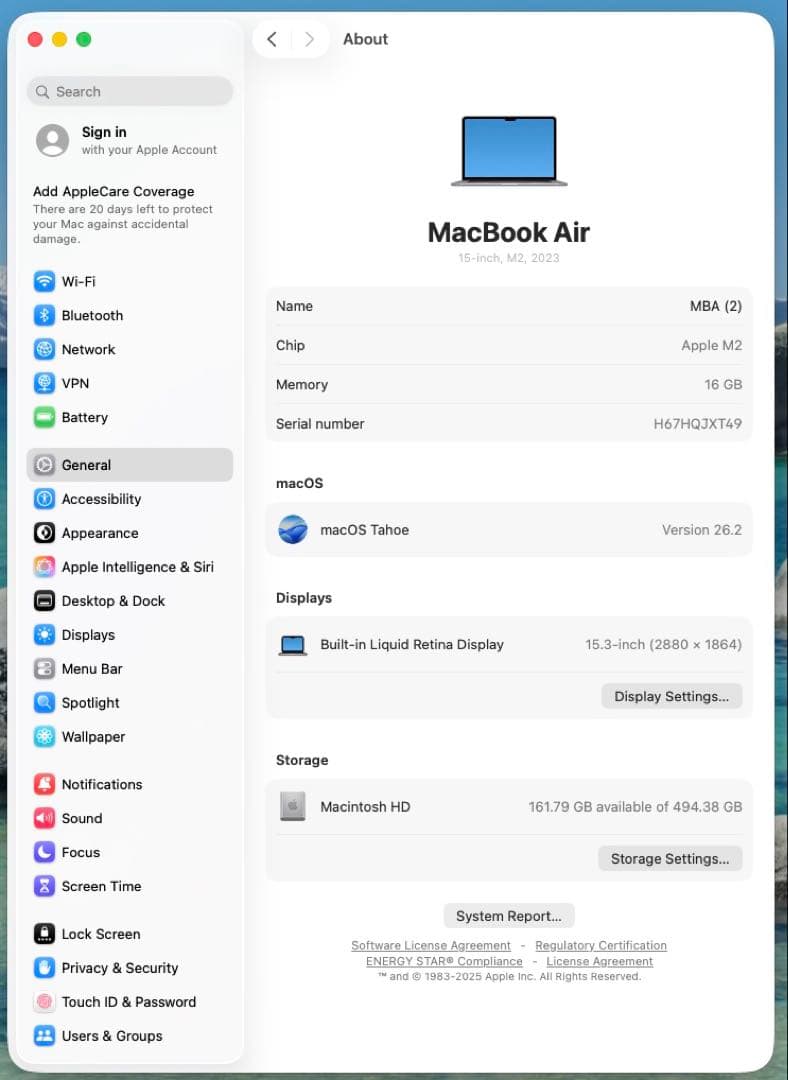Open the Sound speaker icon

[44, 818]
